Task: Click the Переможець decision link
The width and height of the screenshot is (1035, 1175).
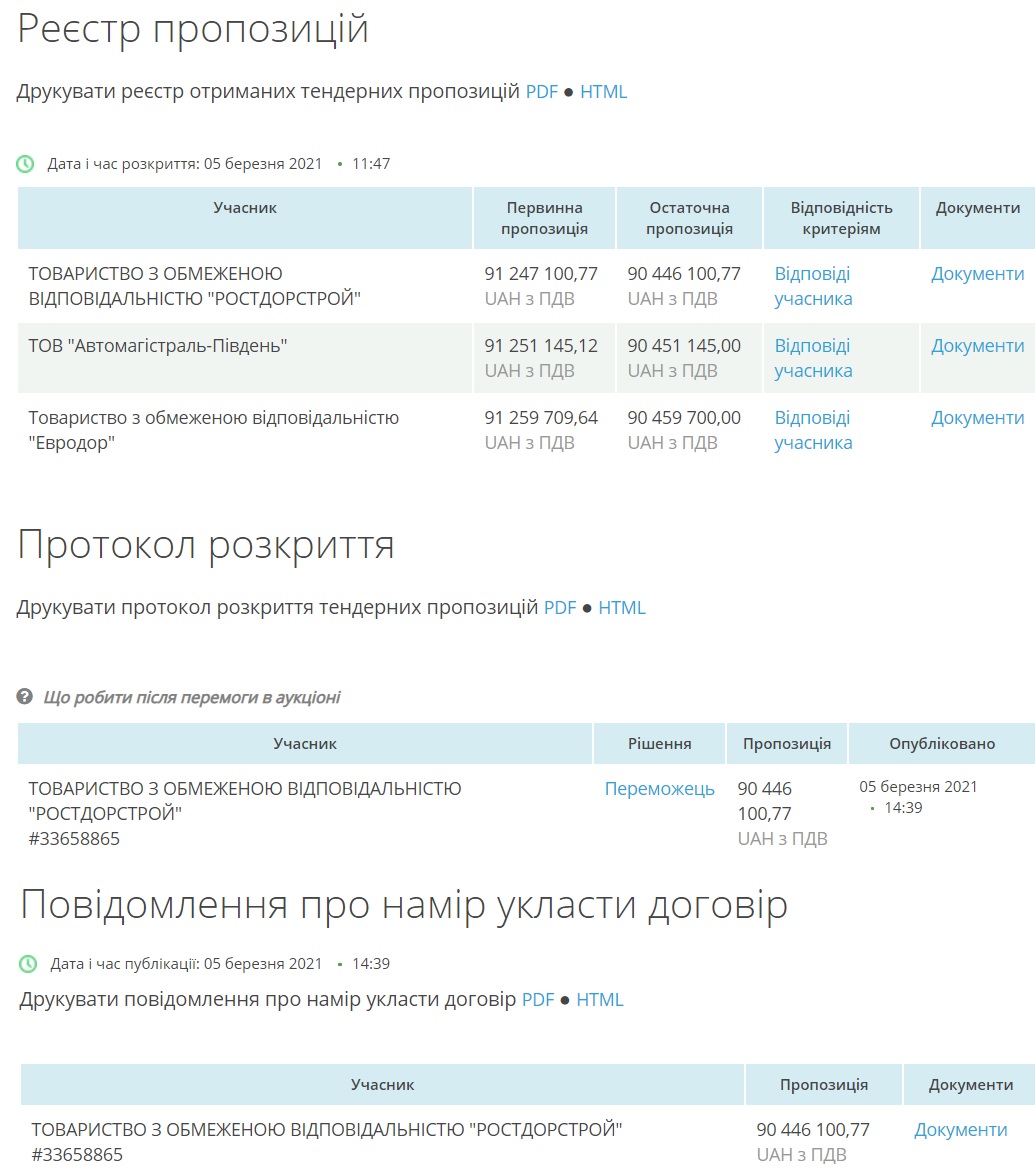Action: [659, 789]
